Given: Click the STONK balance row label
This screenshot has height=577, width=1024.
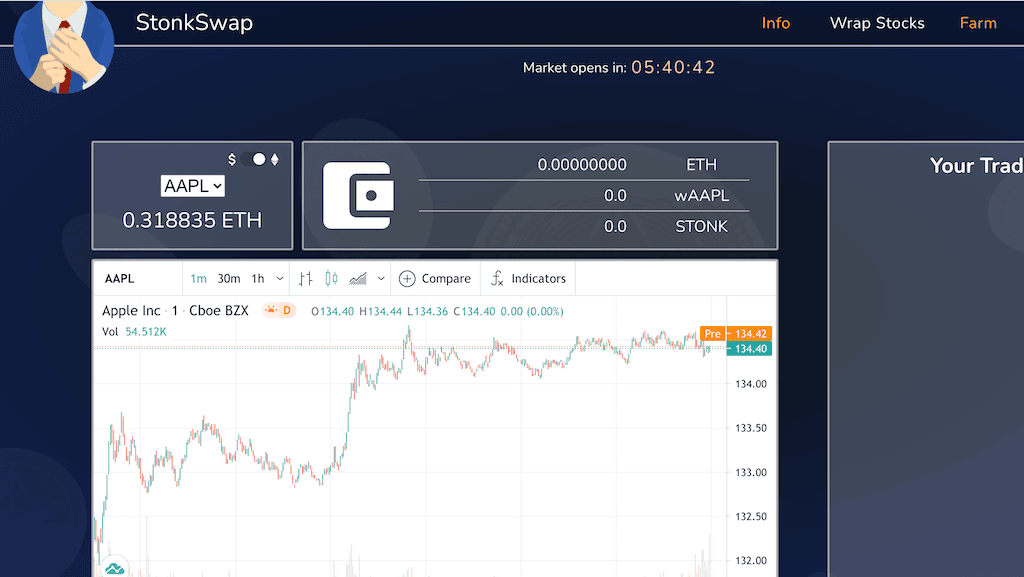Looking at the screenshot, I should 701,226.
